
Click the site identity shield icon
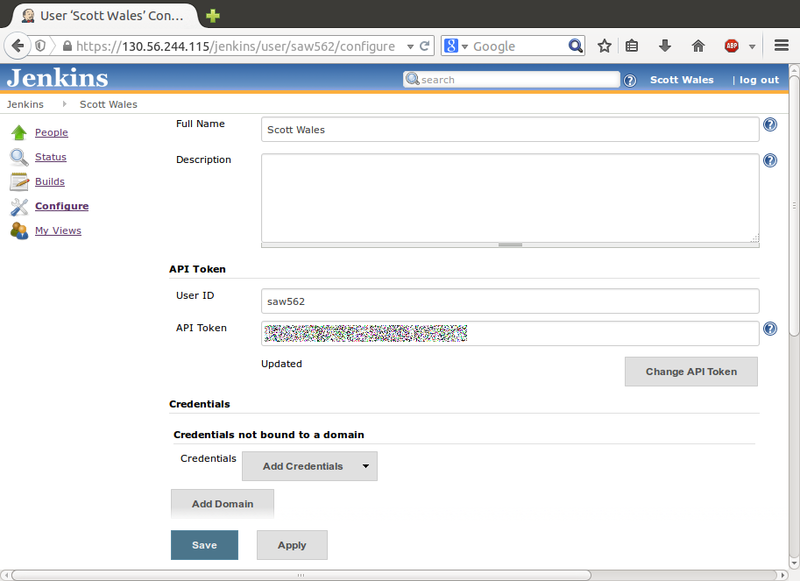[x=40, y=46]
